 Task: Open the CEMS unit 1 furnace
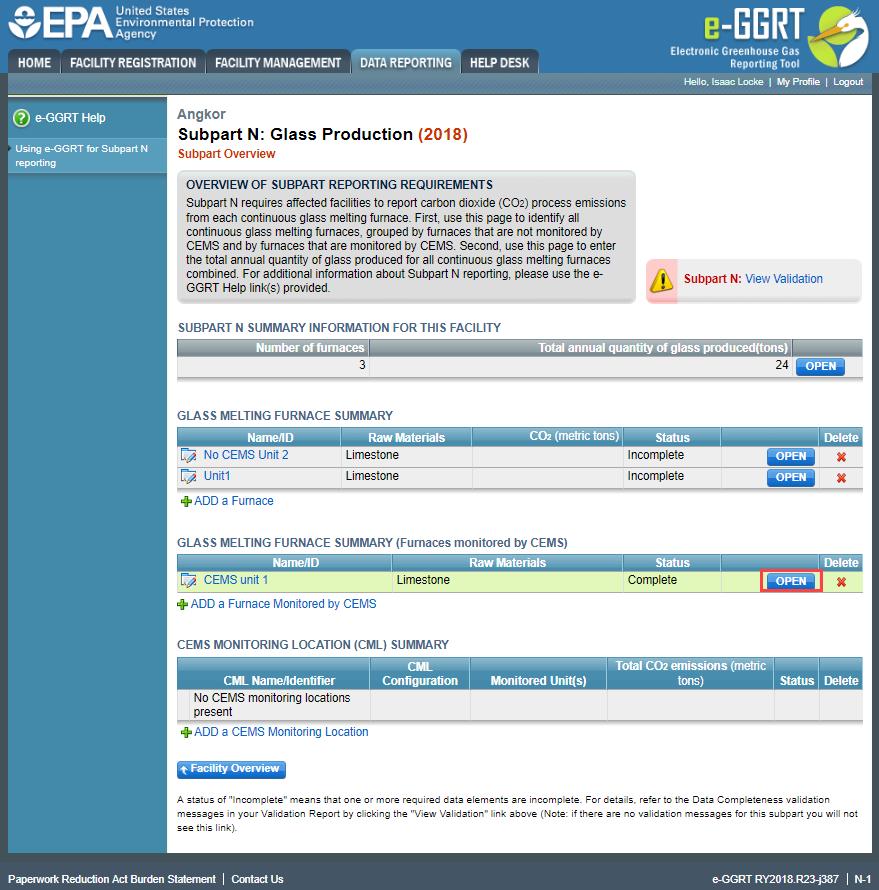[x=790, y=581]
